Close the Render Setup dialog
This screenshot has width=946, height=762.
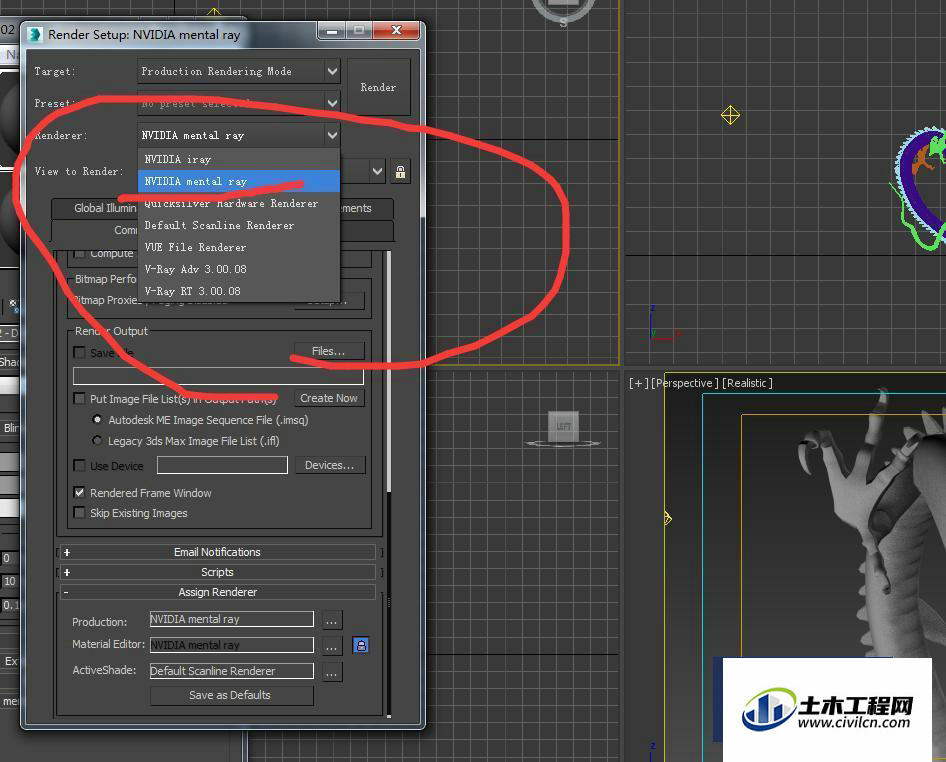tap(396, 30)
